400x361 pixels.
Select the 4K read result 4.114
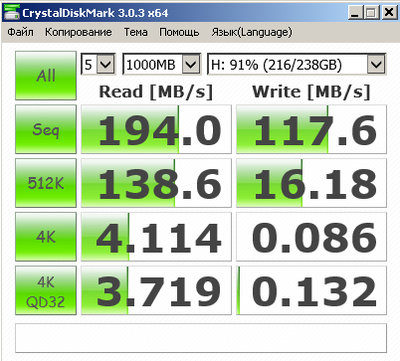[156, 237]
